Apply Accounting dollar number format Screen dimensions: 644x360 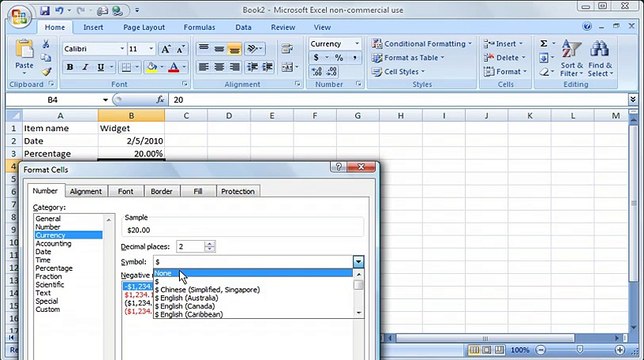click(x=316, y=58)
